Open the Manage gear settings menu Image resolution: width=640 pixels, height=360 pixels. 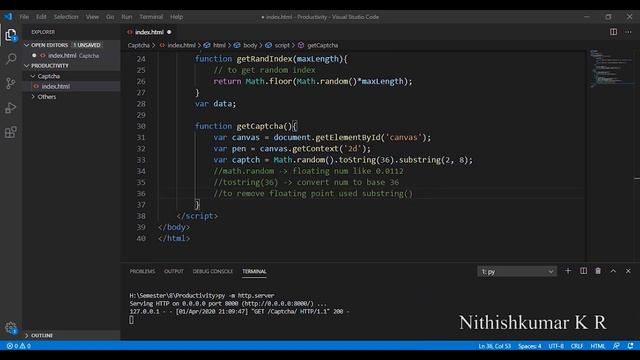coord(11,328)
